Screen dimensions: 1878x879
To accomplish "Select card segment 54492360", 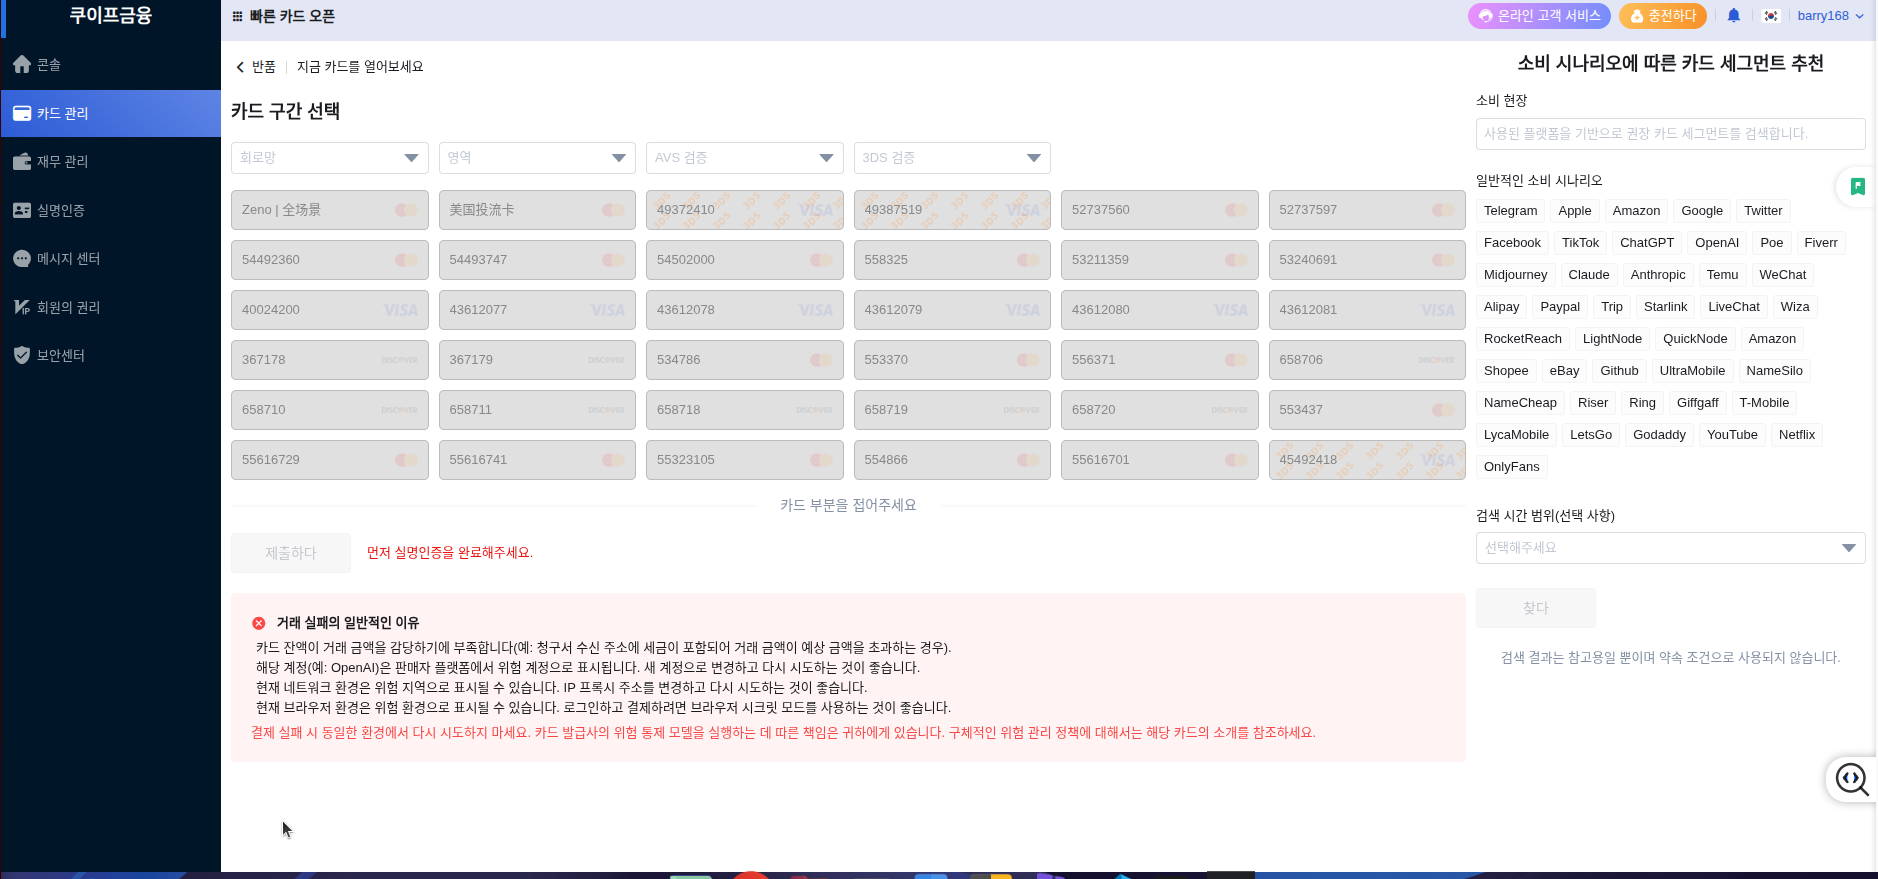I will (330, 260).
